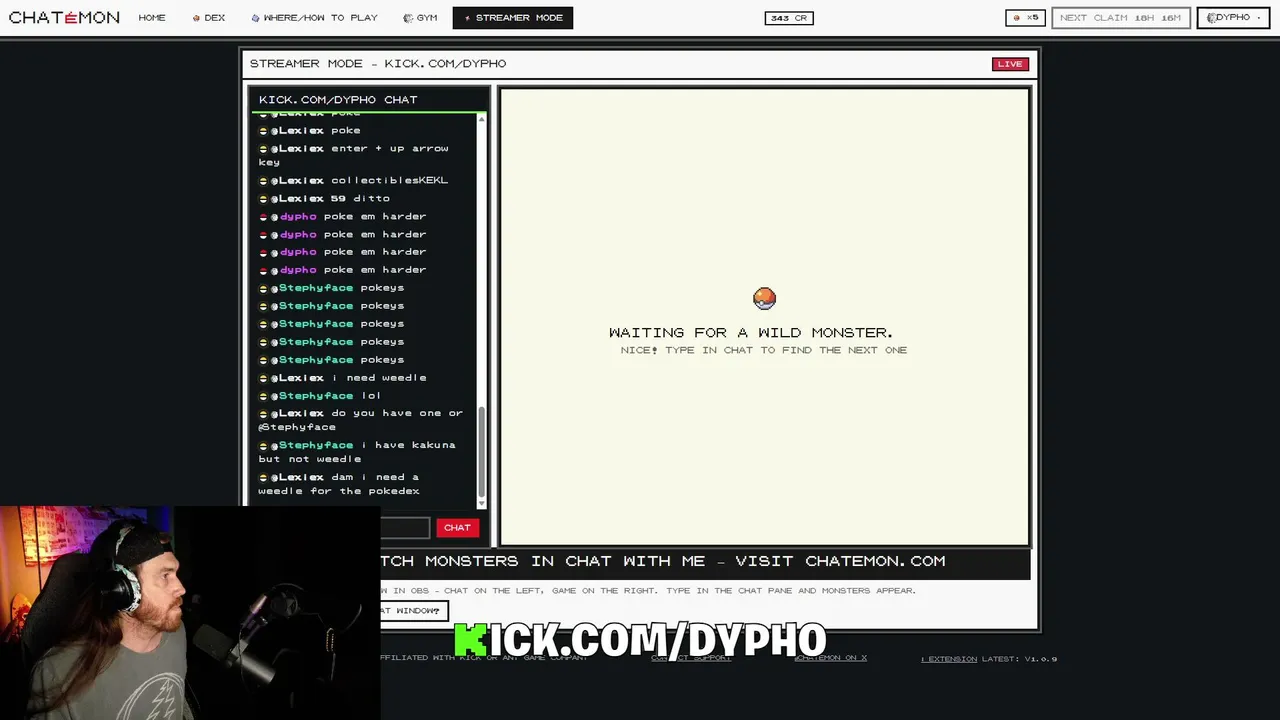Screen dimensions: 1280x720
Task: Click badge icon beside 'collectiblesKEKL' message
Action: 263,180
